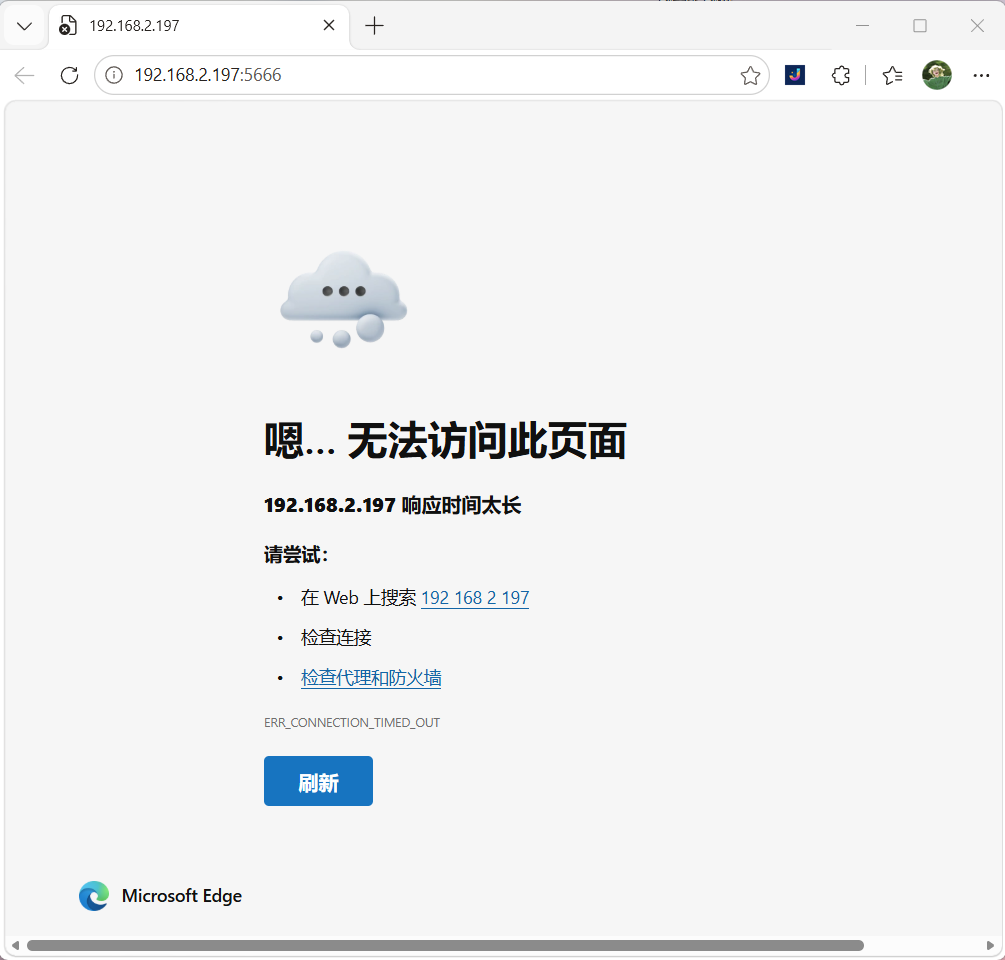
Task: Open Settings and more ellipsis menu
Action: [981, 76]
